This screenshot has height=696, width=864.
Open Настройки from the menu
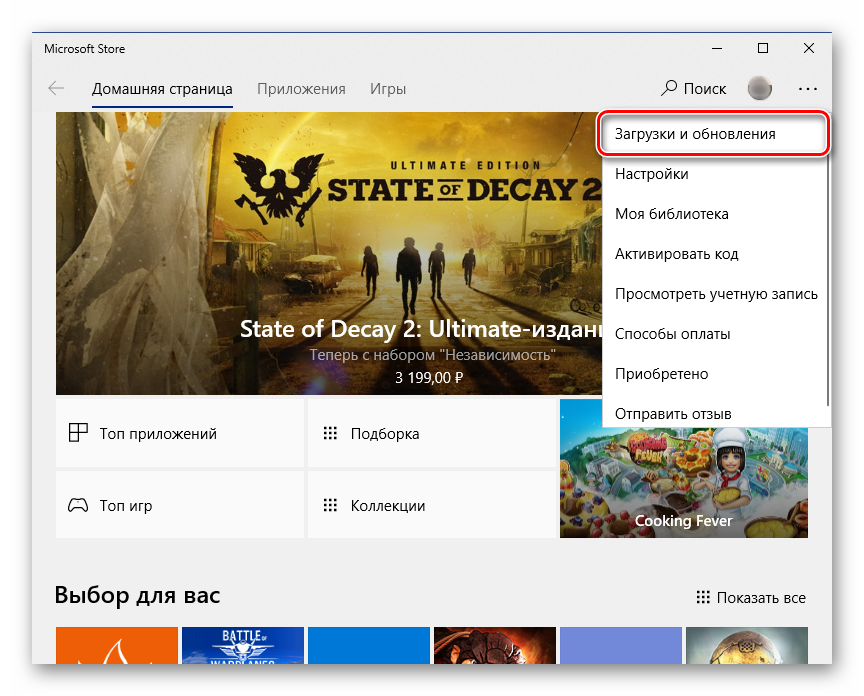pyautogui.click(x=652, y=174)
